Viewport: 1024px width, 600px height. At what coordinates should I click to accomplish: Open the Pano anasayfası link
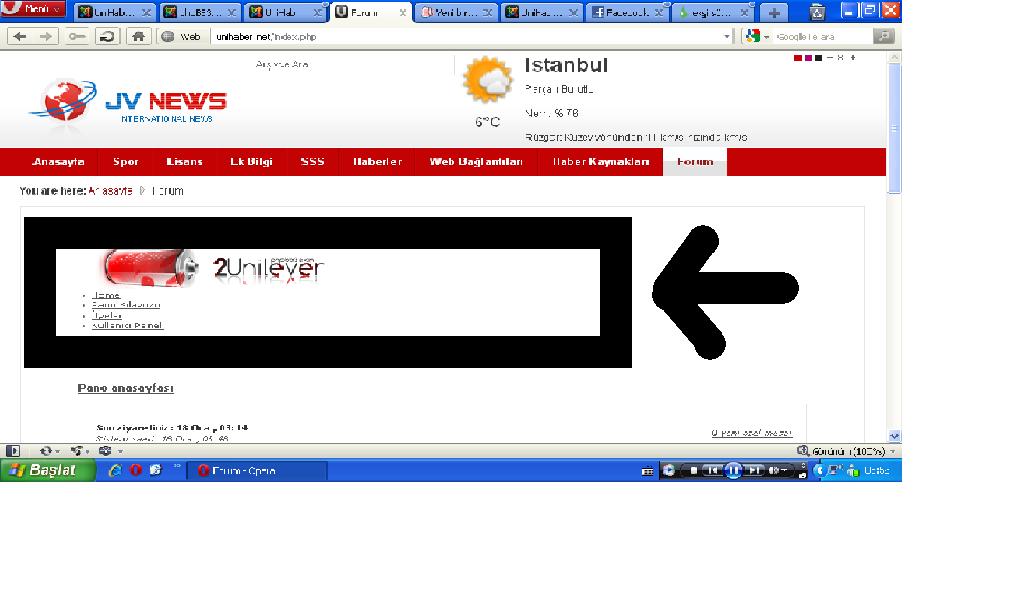pos(125,388)
